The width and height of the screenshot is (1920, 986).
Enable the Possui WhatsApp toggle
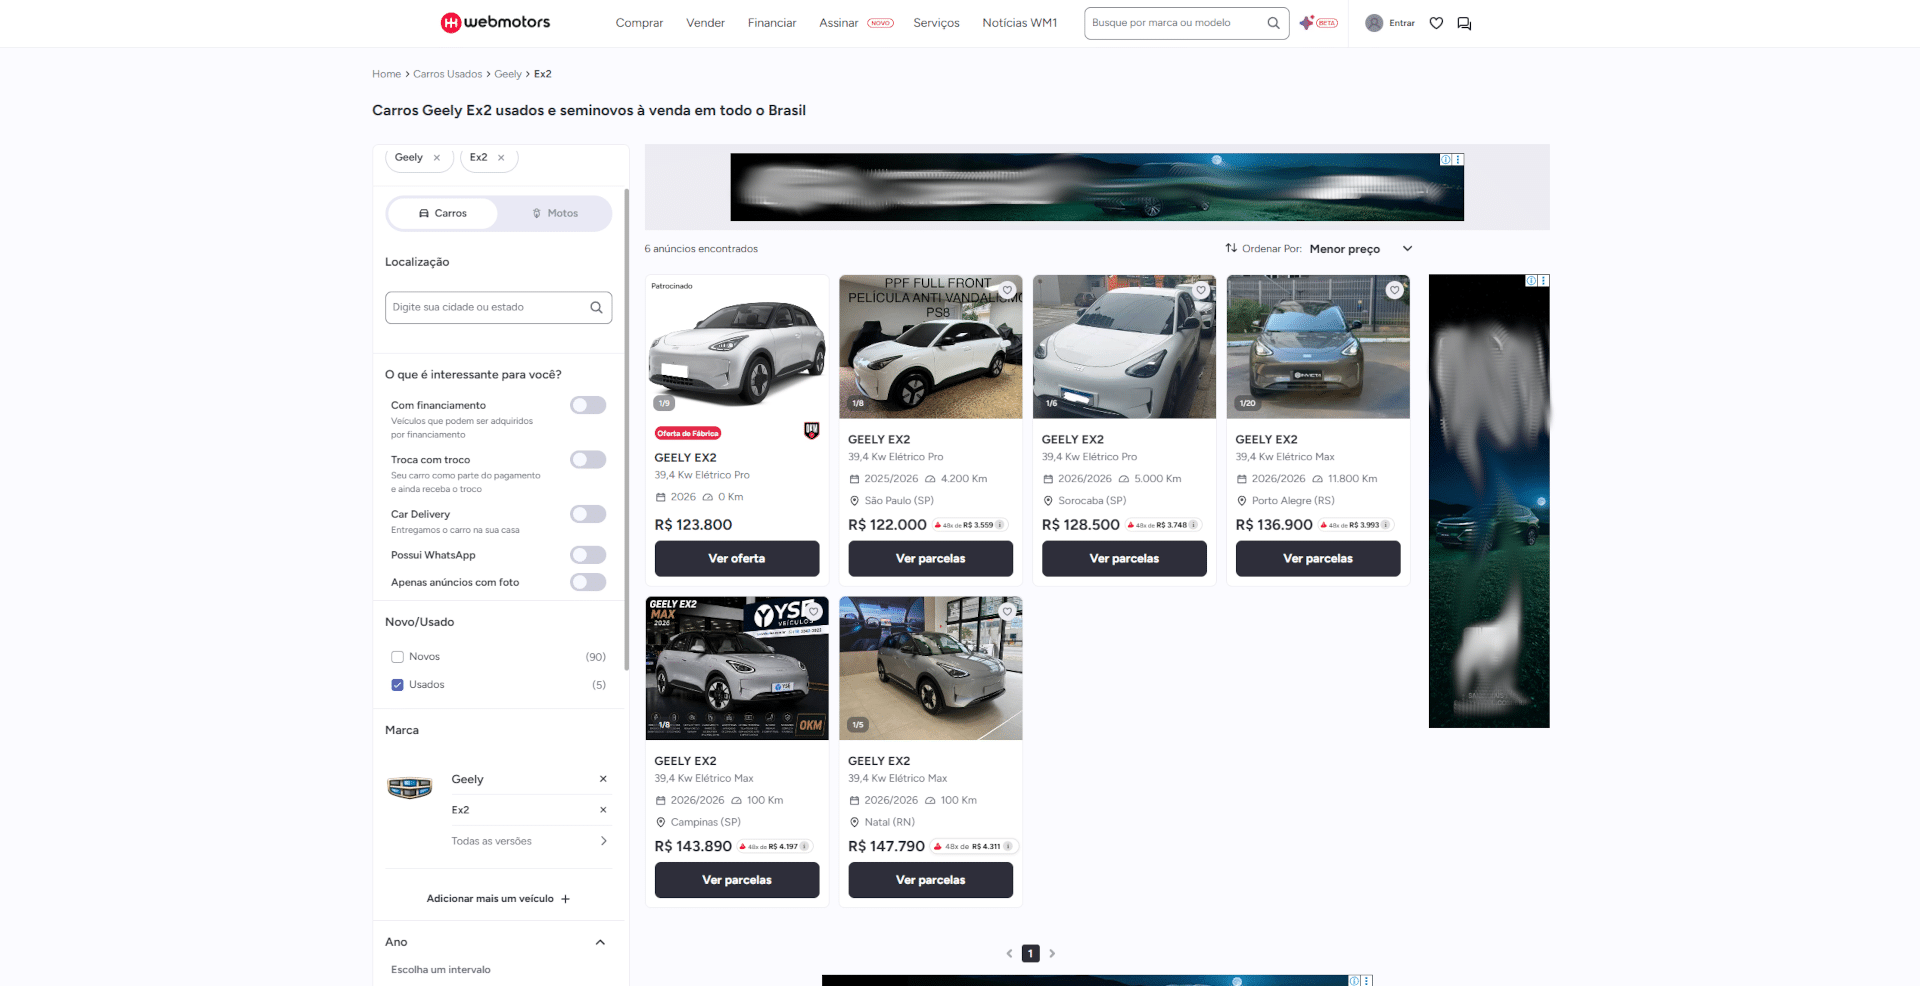588,555
